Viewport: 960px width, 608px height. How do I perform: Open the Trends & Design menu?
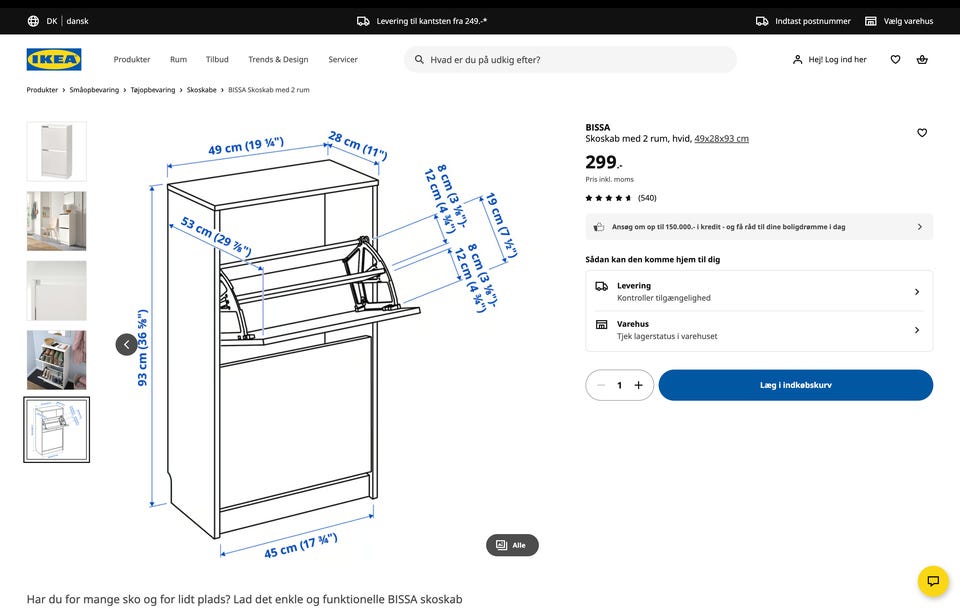click(278, 59)
